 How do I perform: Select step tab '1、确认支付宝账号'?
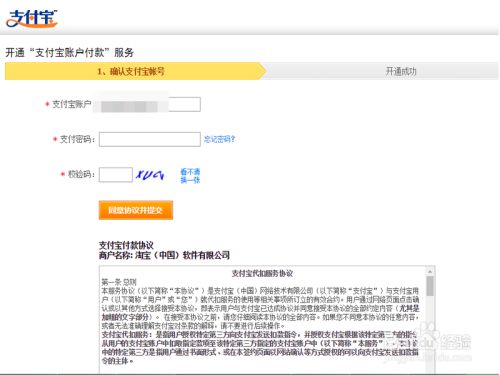(135, 71)
